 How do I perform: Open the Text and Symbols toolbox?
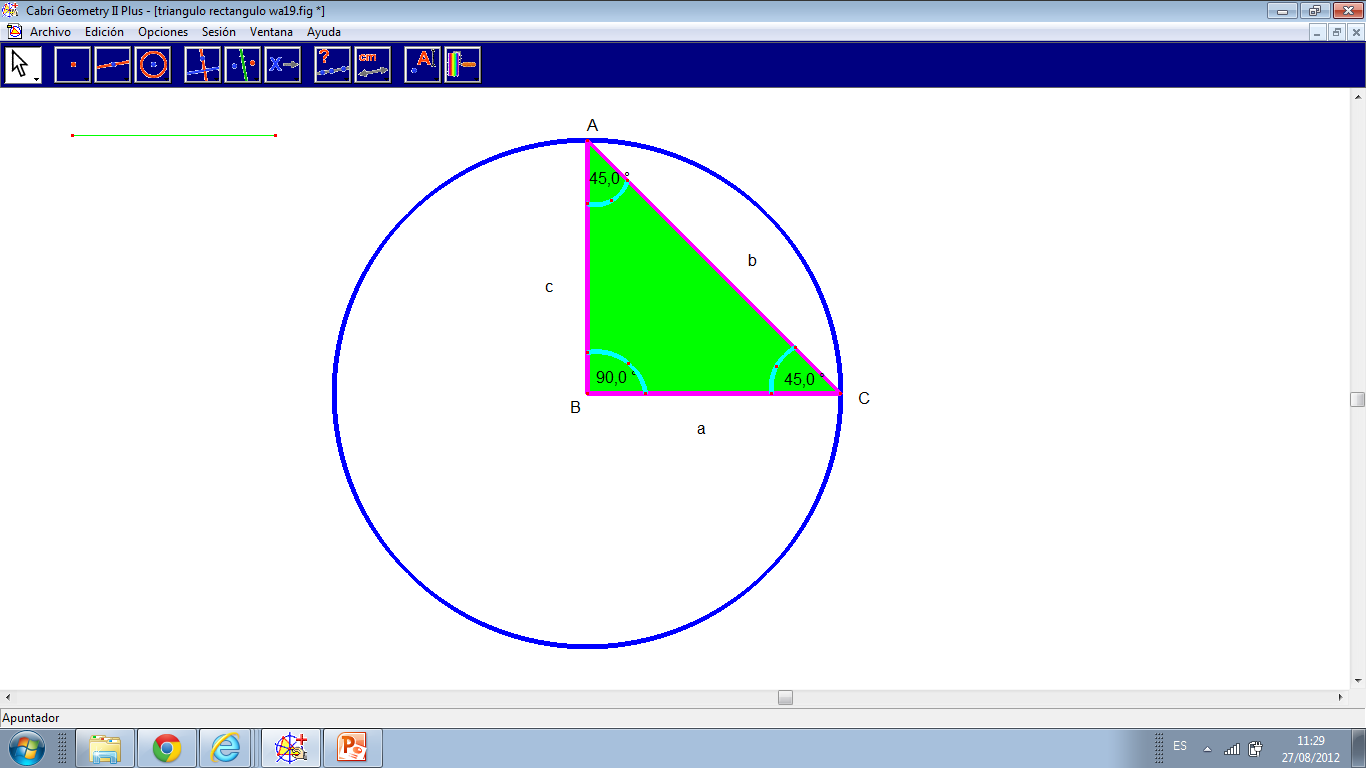pos(423,65)
